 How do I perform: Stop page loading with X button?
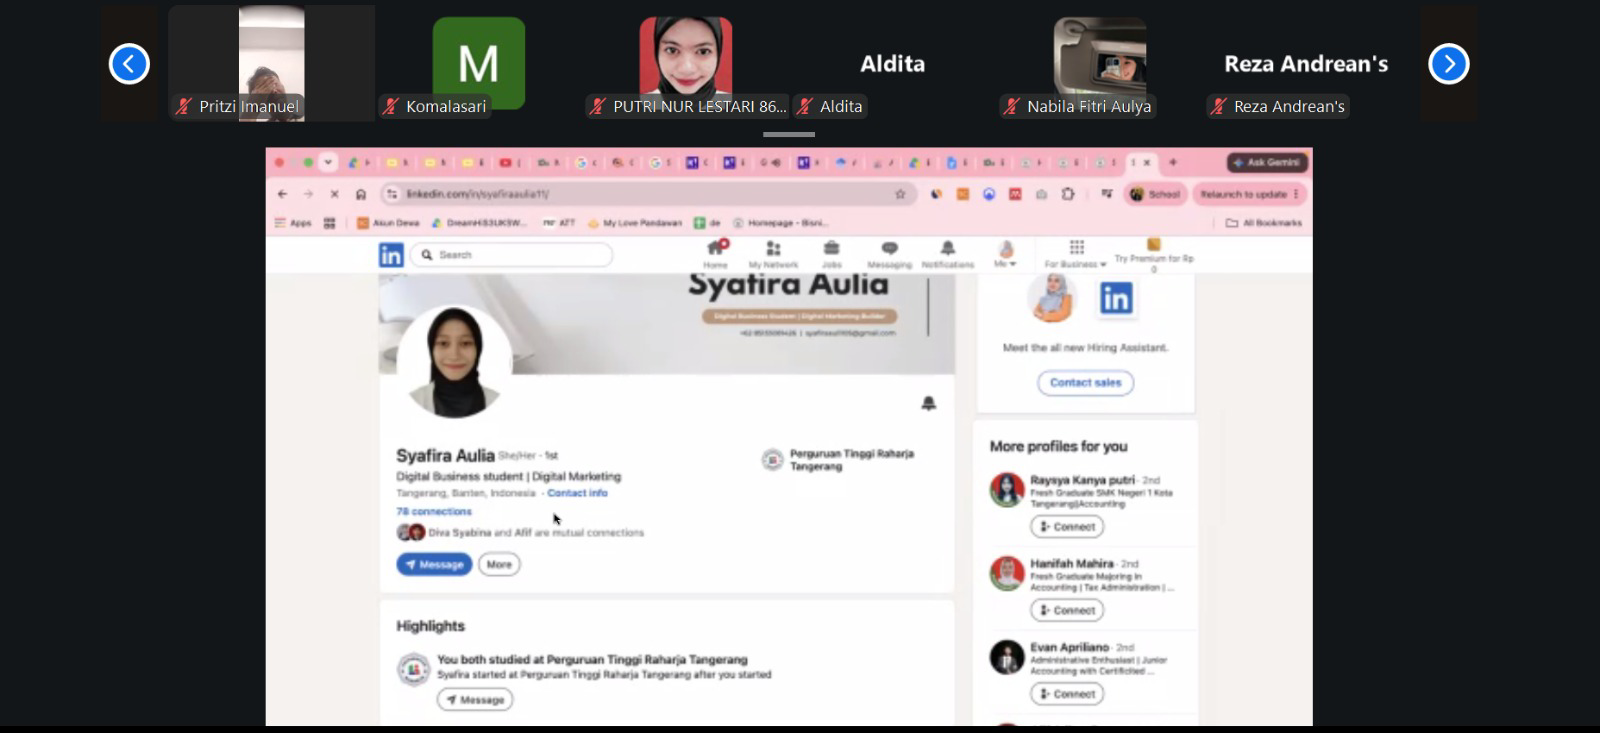(x=334, y=194)
